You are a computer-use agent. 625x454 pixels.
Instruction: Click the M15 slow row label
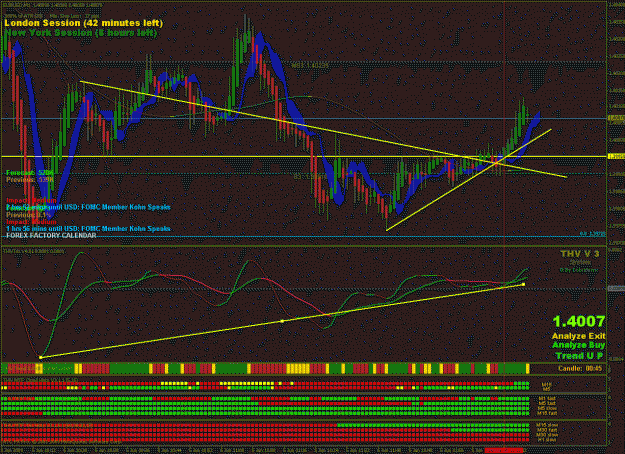pyautogui.click(x=547, y=425)
